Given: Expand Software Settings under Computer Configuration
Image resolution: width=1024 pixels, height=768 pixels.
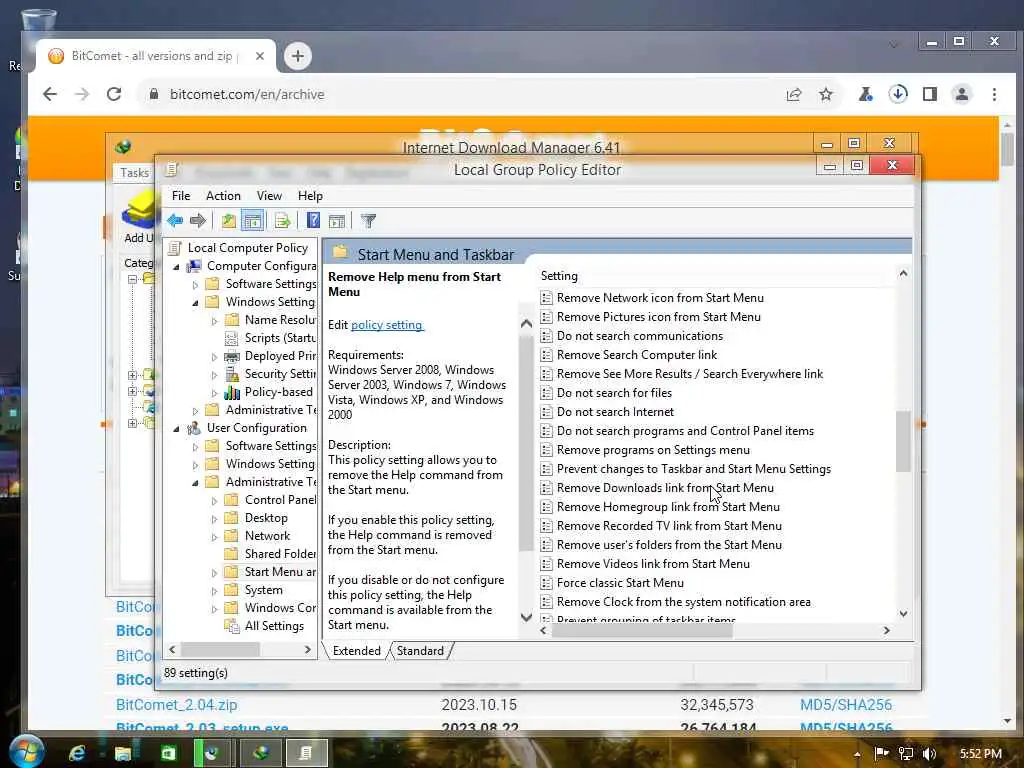Looking at the screenshot, I should (195, 285).
